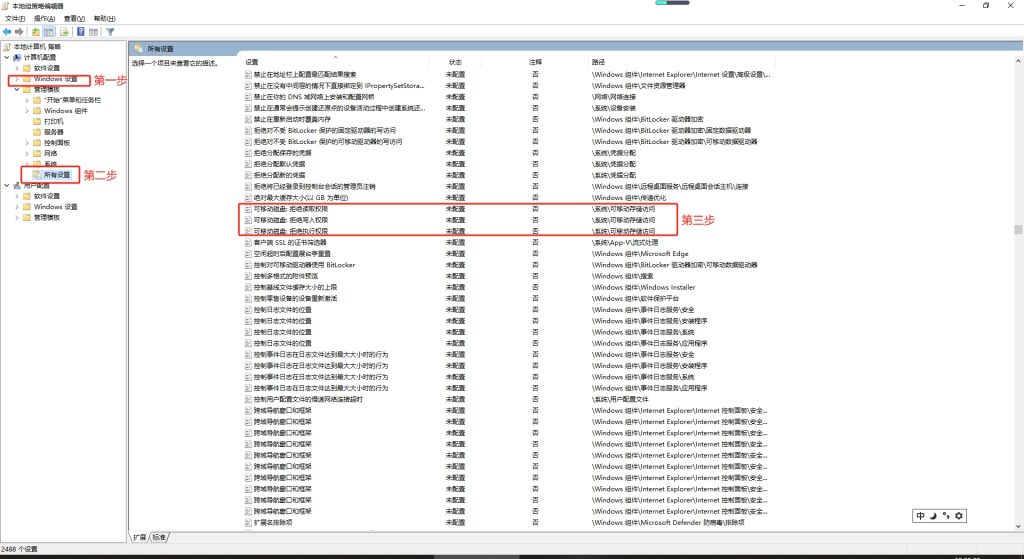This screenshot has width=1024, height=559.
Task: Select 禁止在重新启动时覆盖内存 setting
Action: (x=292, y=120)
